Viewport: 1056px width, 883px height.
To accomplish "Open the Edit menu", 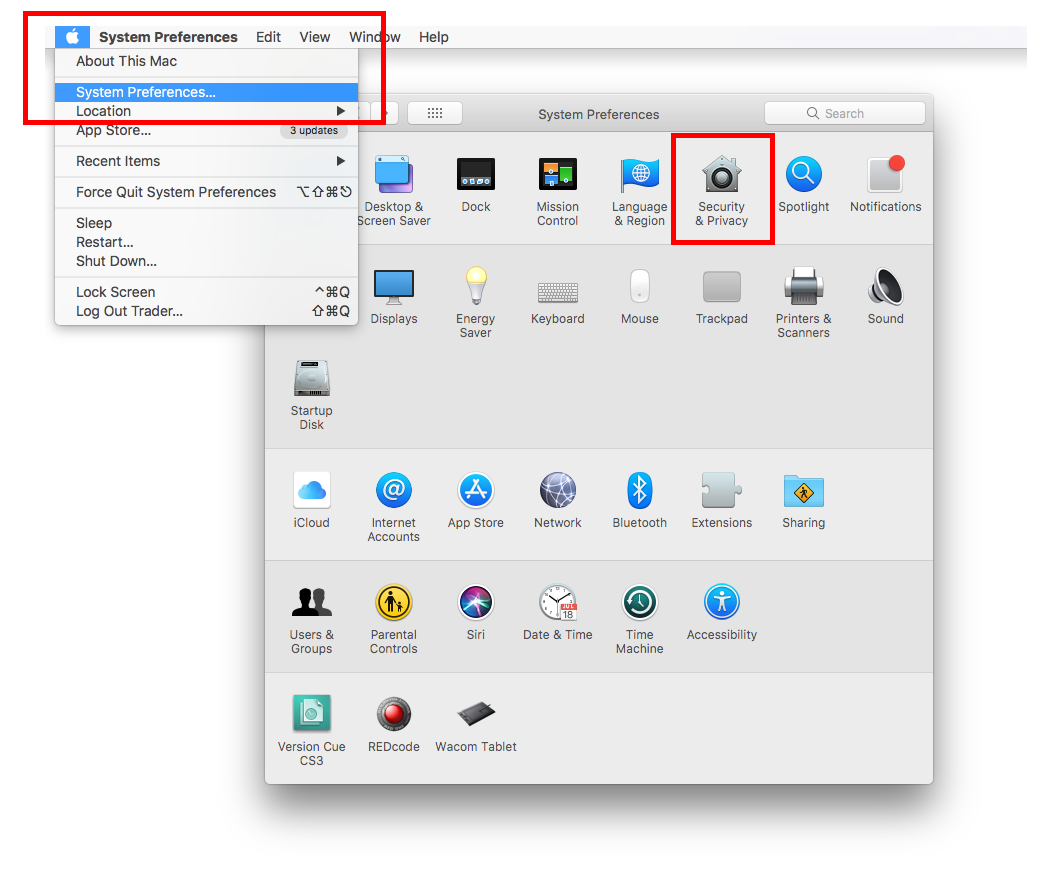I will tap(268, 37).
